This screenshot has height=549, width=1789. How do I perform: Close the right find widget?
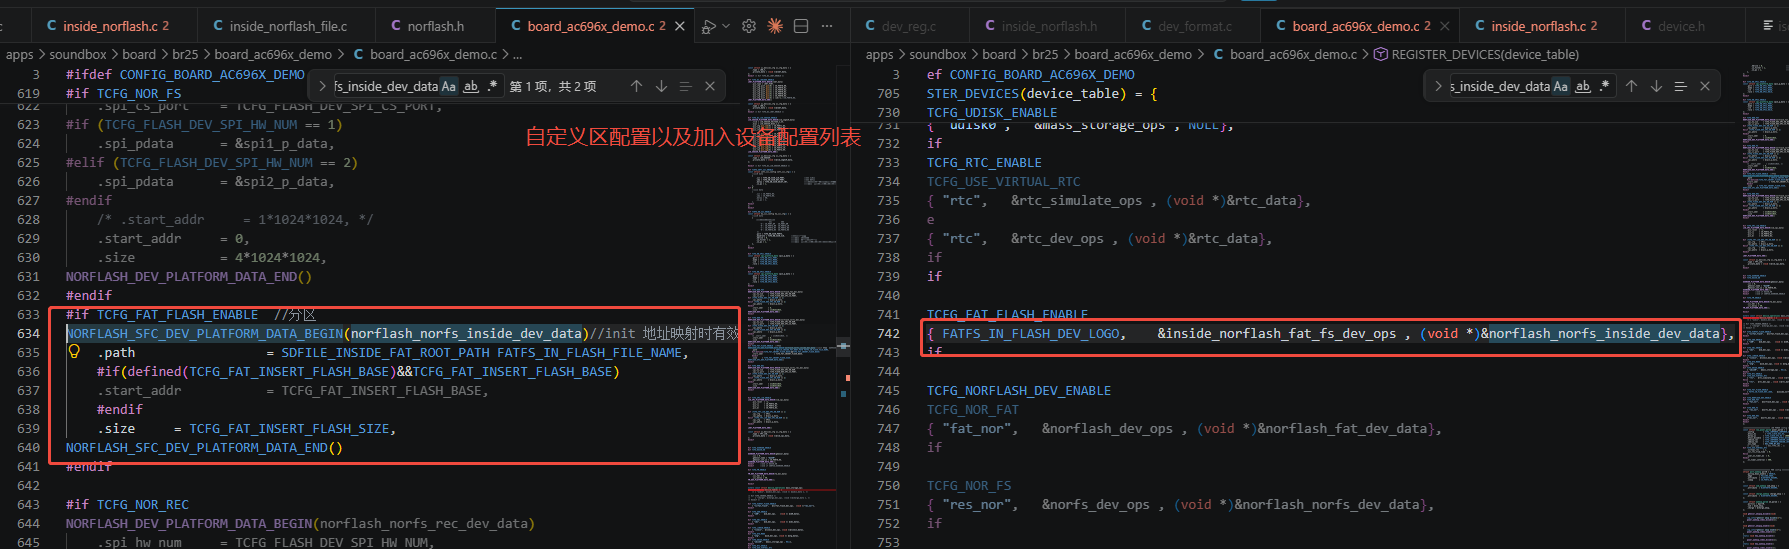[x=1705, y=87]
